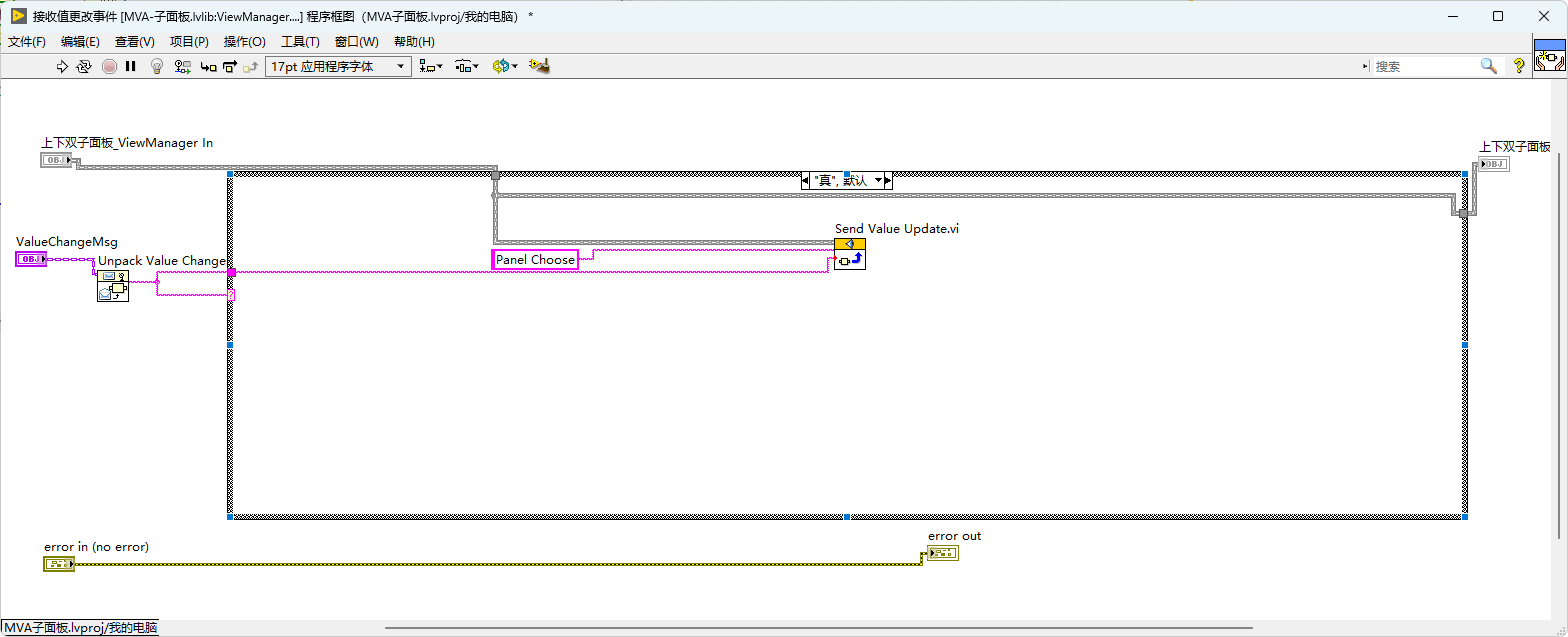Open the Align Objects dropdown
The height and width of the screenshot is (637, 1568).
431,66
